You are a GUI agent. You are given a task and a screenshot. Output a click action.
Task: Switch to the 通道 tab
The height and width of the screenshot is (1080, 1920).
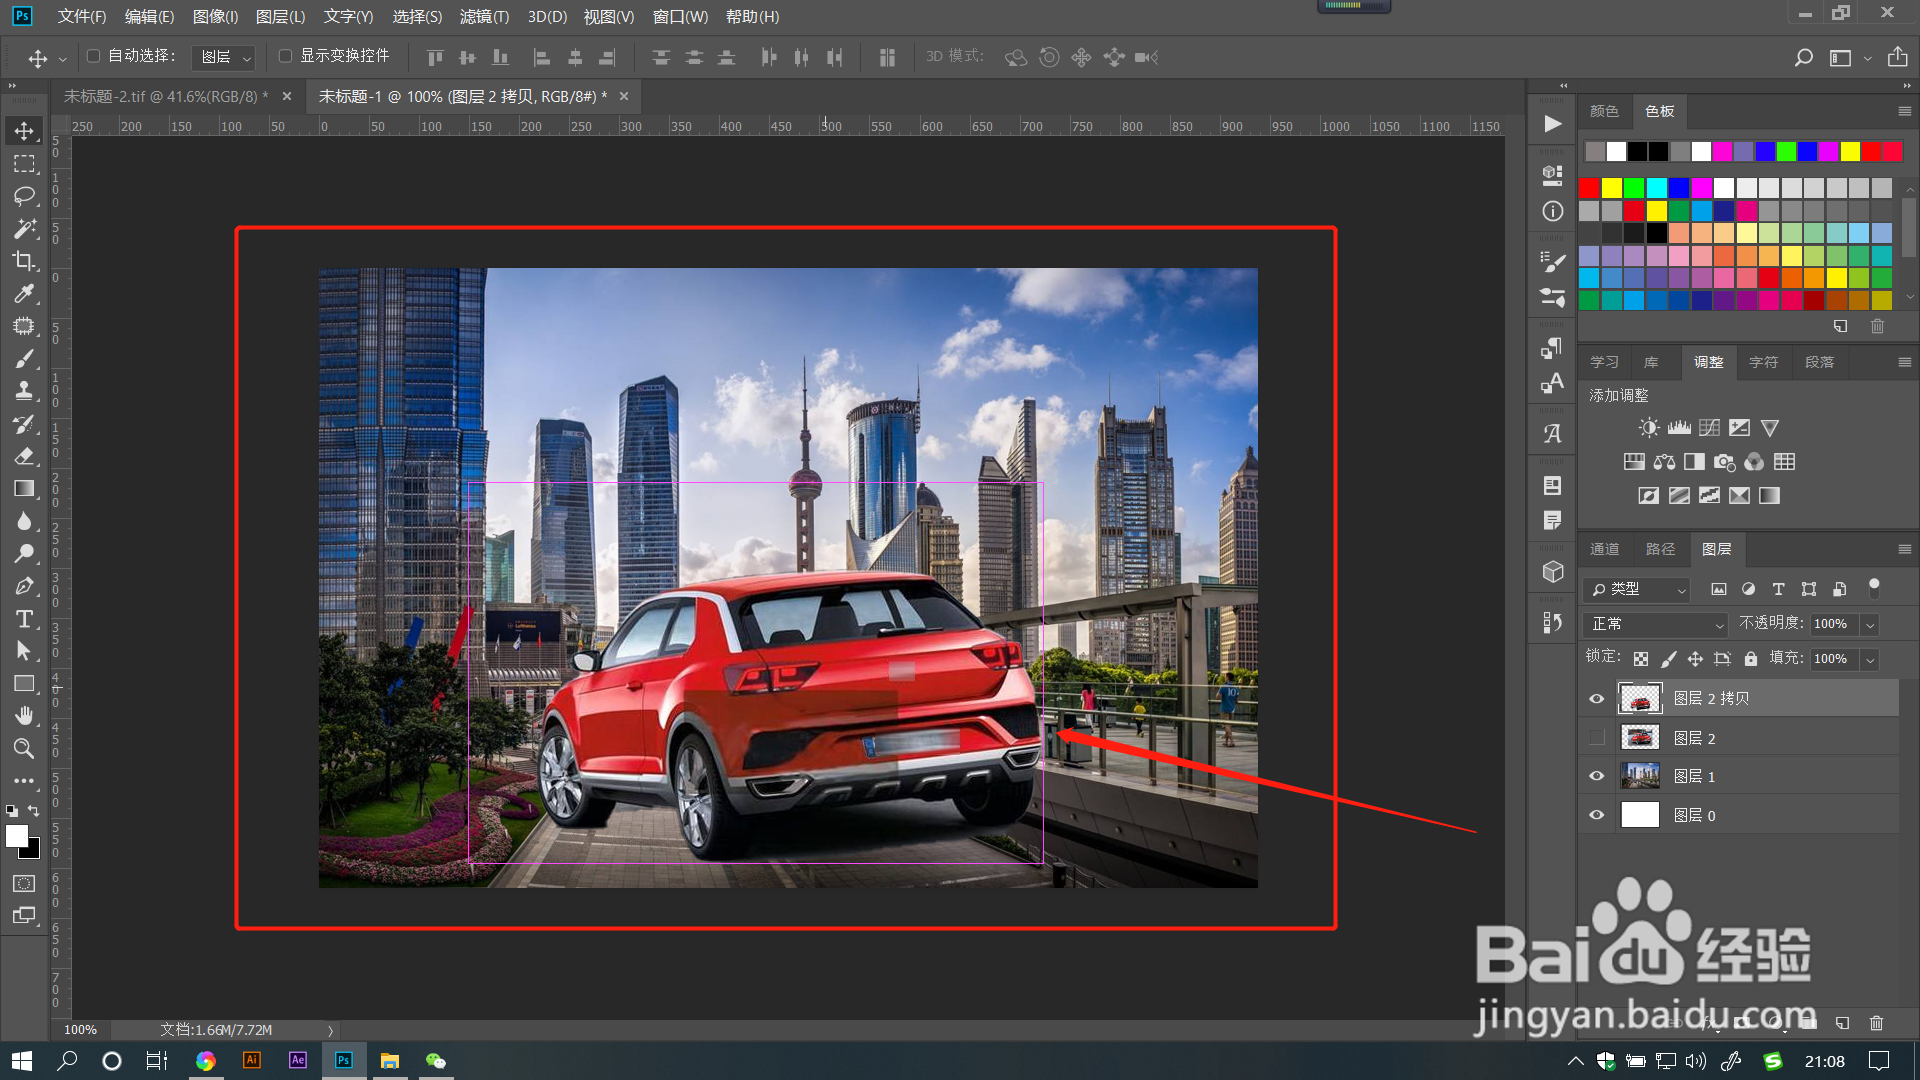pos(1604,549)
